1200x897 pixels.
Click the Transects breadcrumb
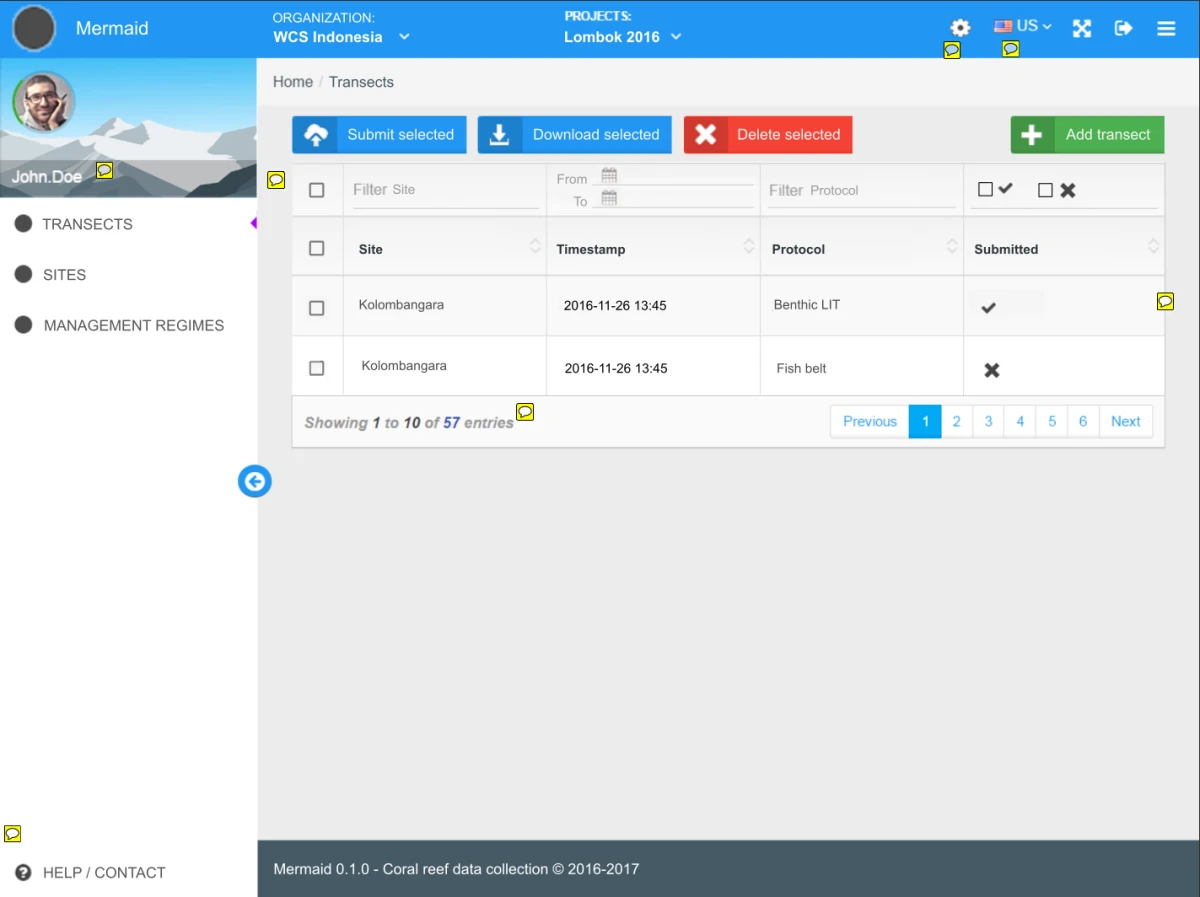[361, 82]
